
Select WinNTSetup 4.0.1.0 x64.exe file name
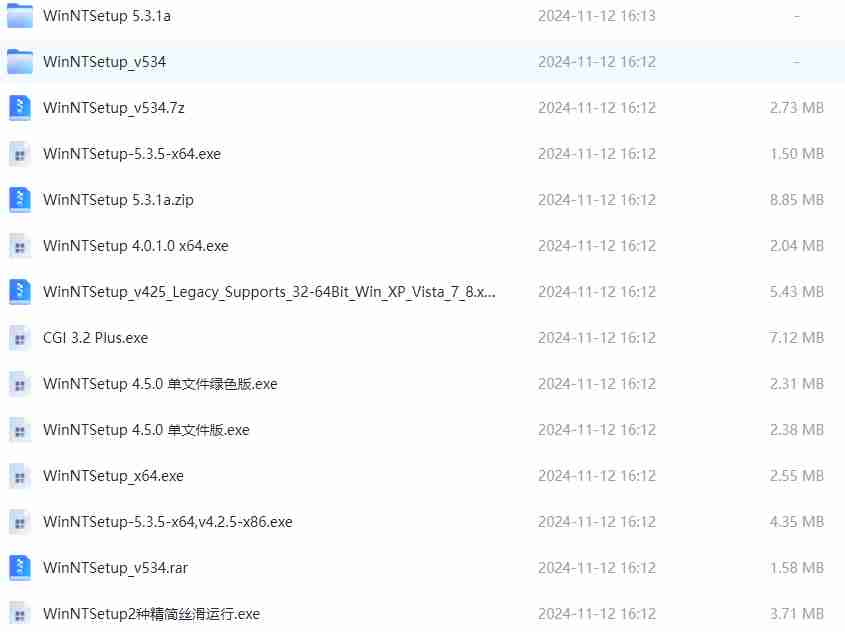point(136,246)
